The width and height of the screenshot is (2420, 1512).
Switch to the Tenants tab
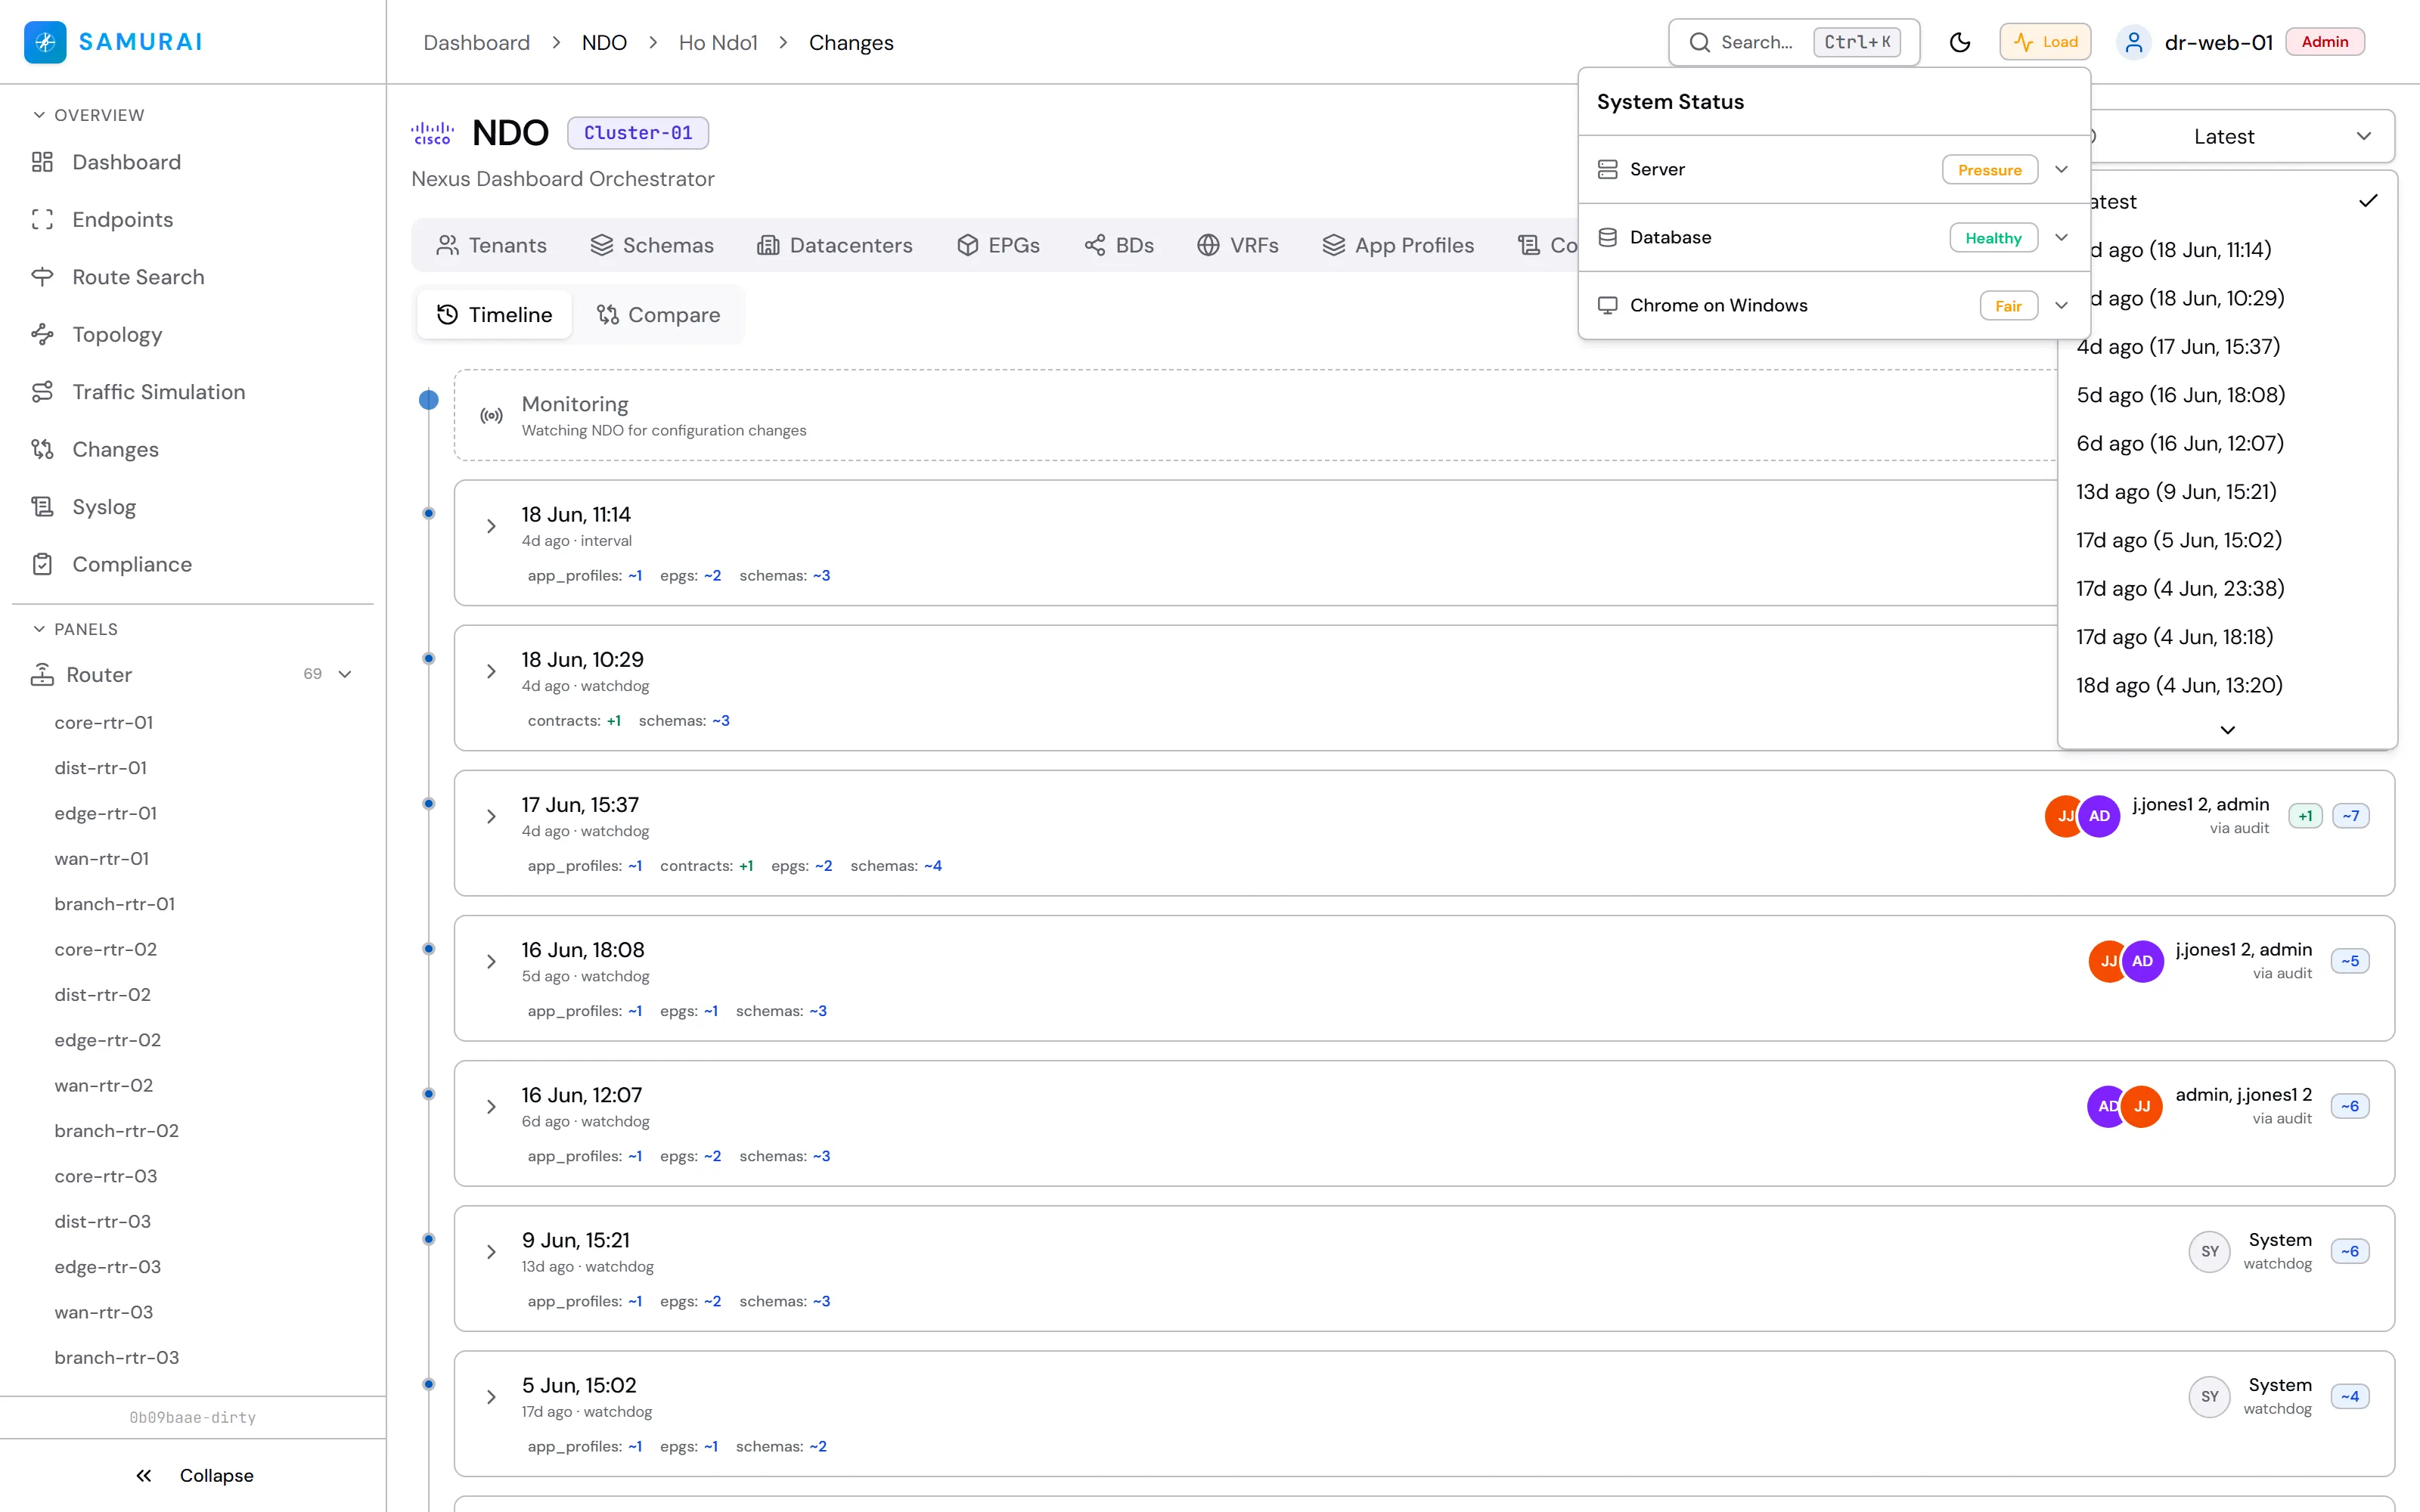coord(492,245)
